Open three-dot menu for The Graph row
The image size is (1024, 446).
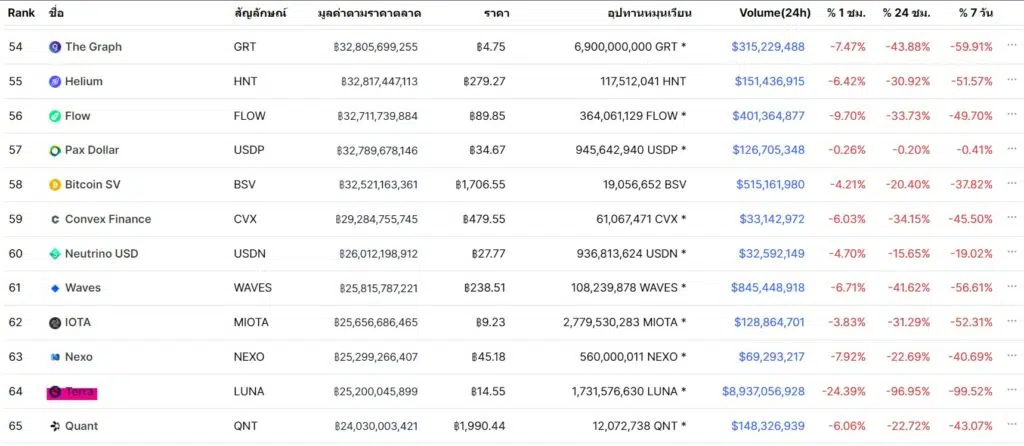coord(1012,47)
